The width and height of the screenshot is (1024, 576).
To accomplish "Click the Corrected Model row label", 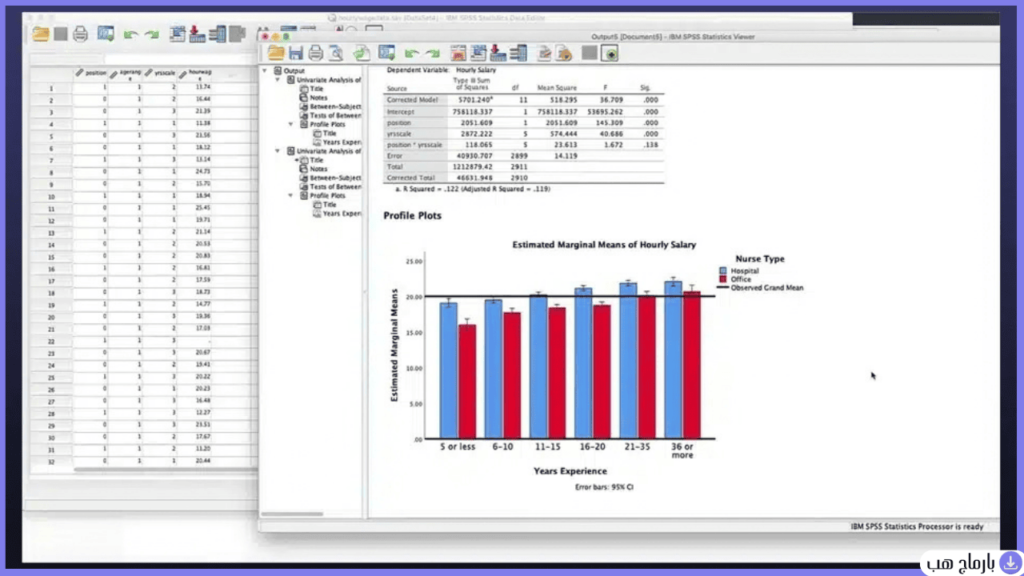I will point(411,100).
